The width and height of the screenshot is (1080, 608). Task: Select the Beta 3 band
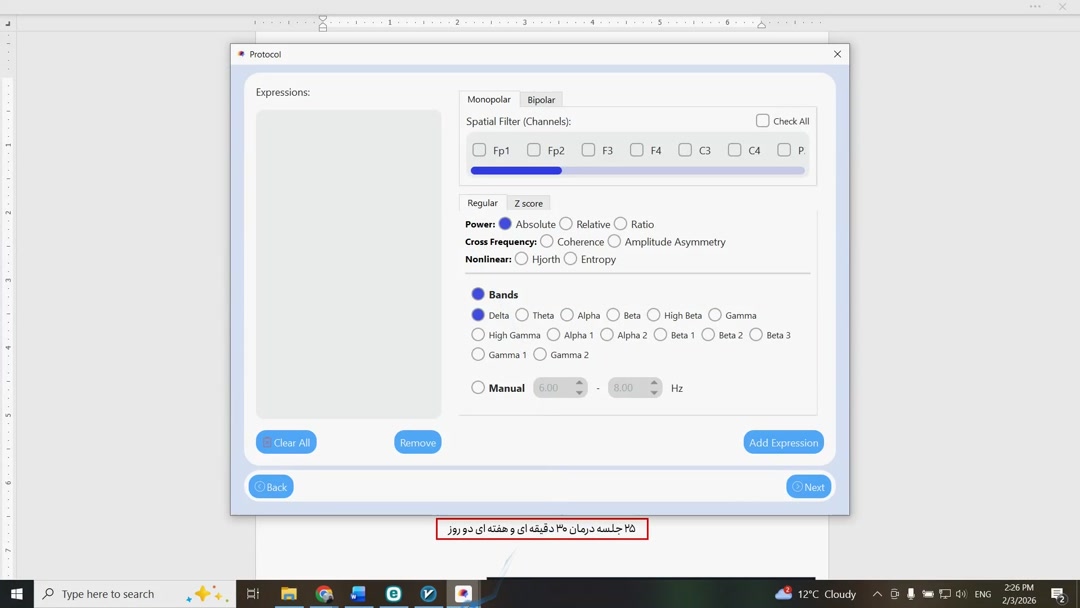pyautogui.click(x=756, y=335)
